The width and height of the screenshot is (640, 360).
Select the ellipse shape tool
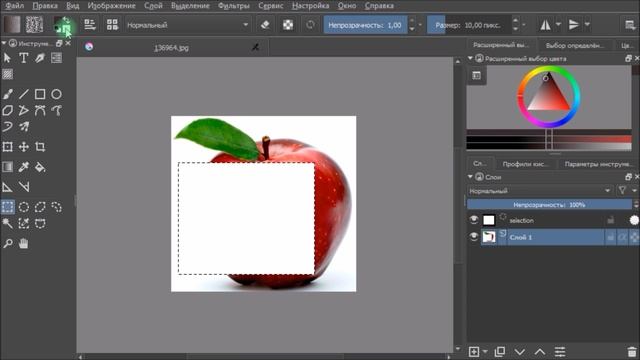(x=56, y=94)
